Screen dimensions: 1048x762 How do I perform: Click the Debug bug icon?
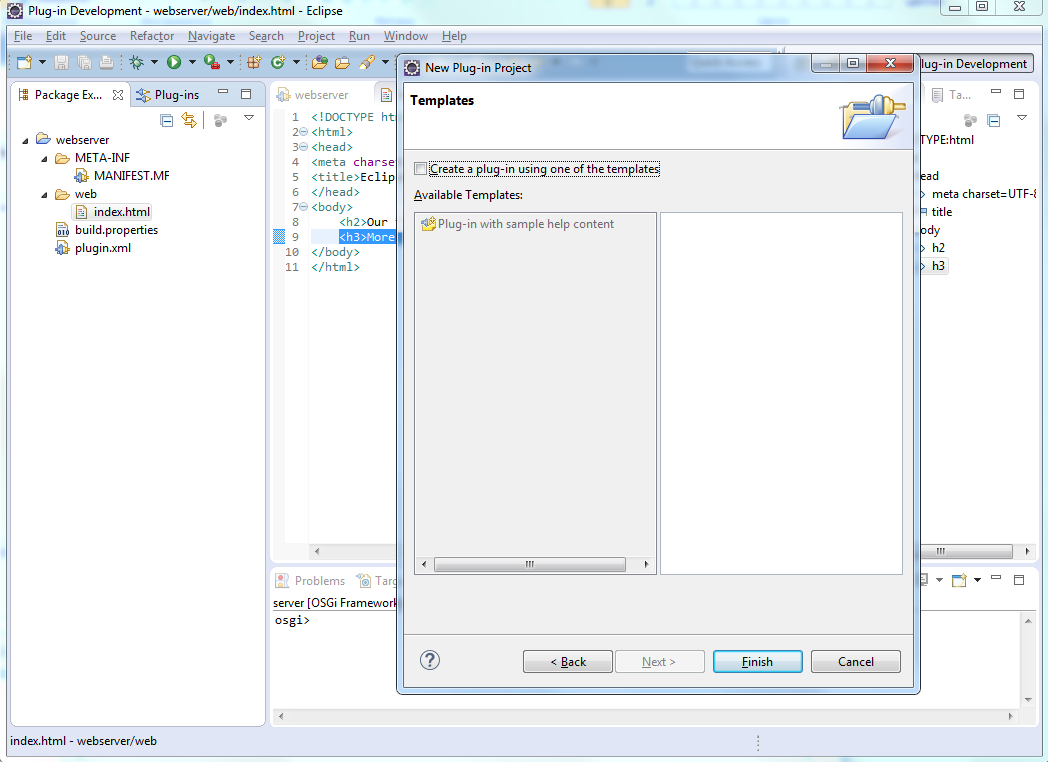point(137,63)
